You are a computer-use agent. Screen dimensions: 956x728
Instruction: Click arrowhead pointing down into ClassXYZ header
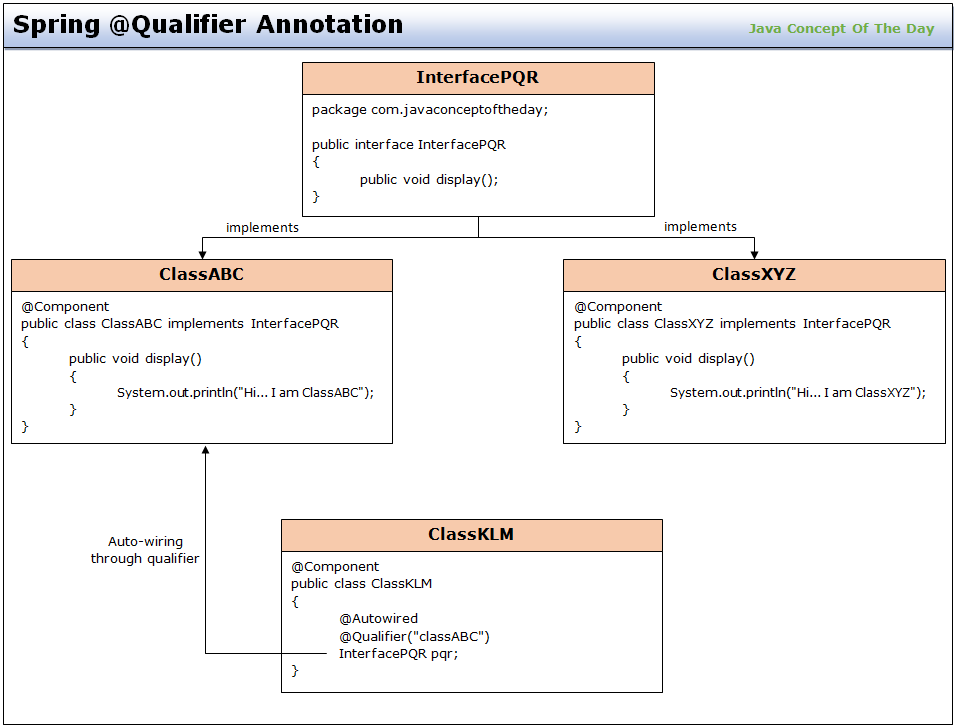pyautogui.click(x=754, y=254)
